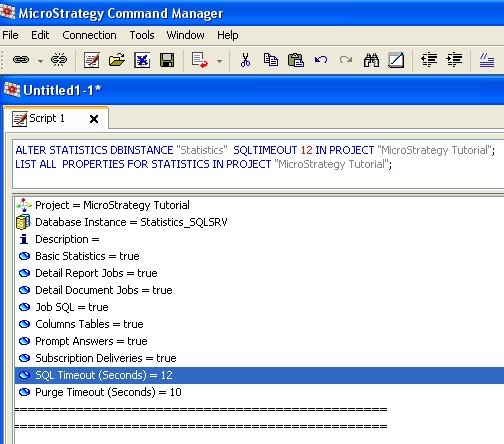
Task: Open the Connection menu
Action: click(89, 35)
